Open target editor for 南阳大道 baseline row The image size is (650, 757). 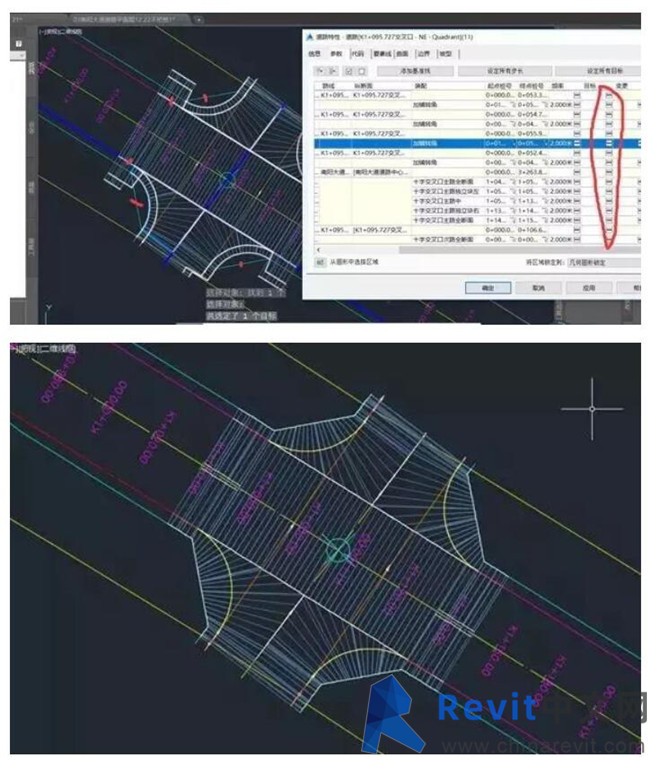click(608, 172)
